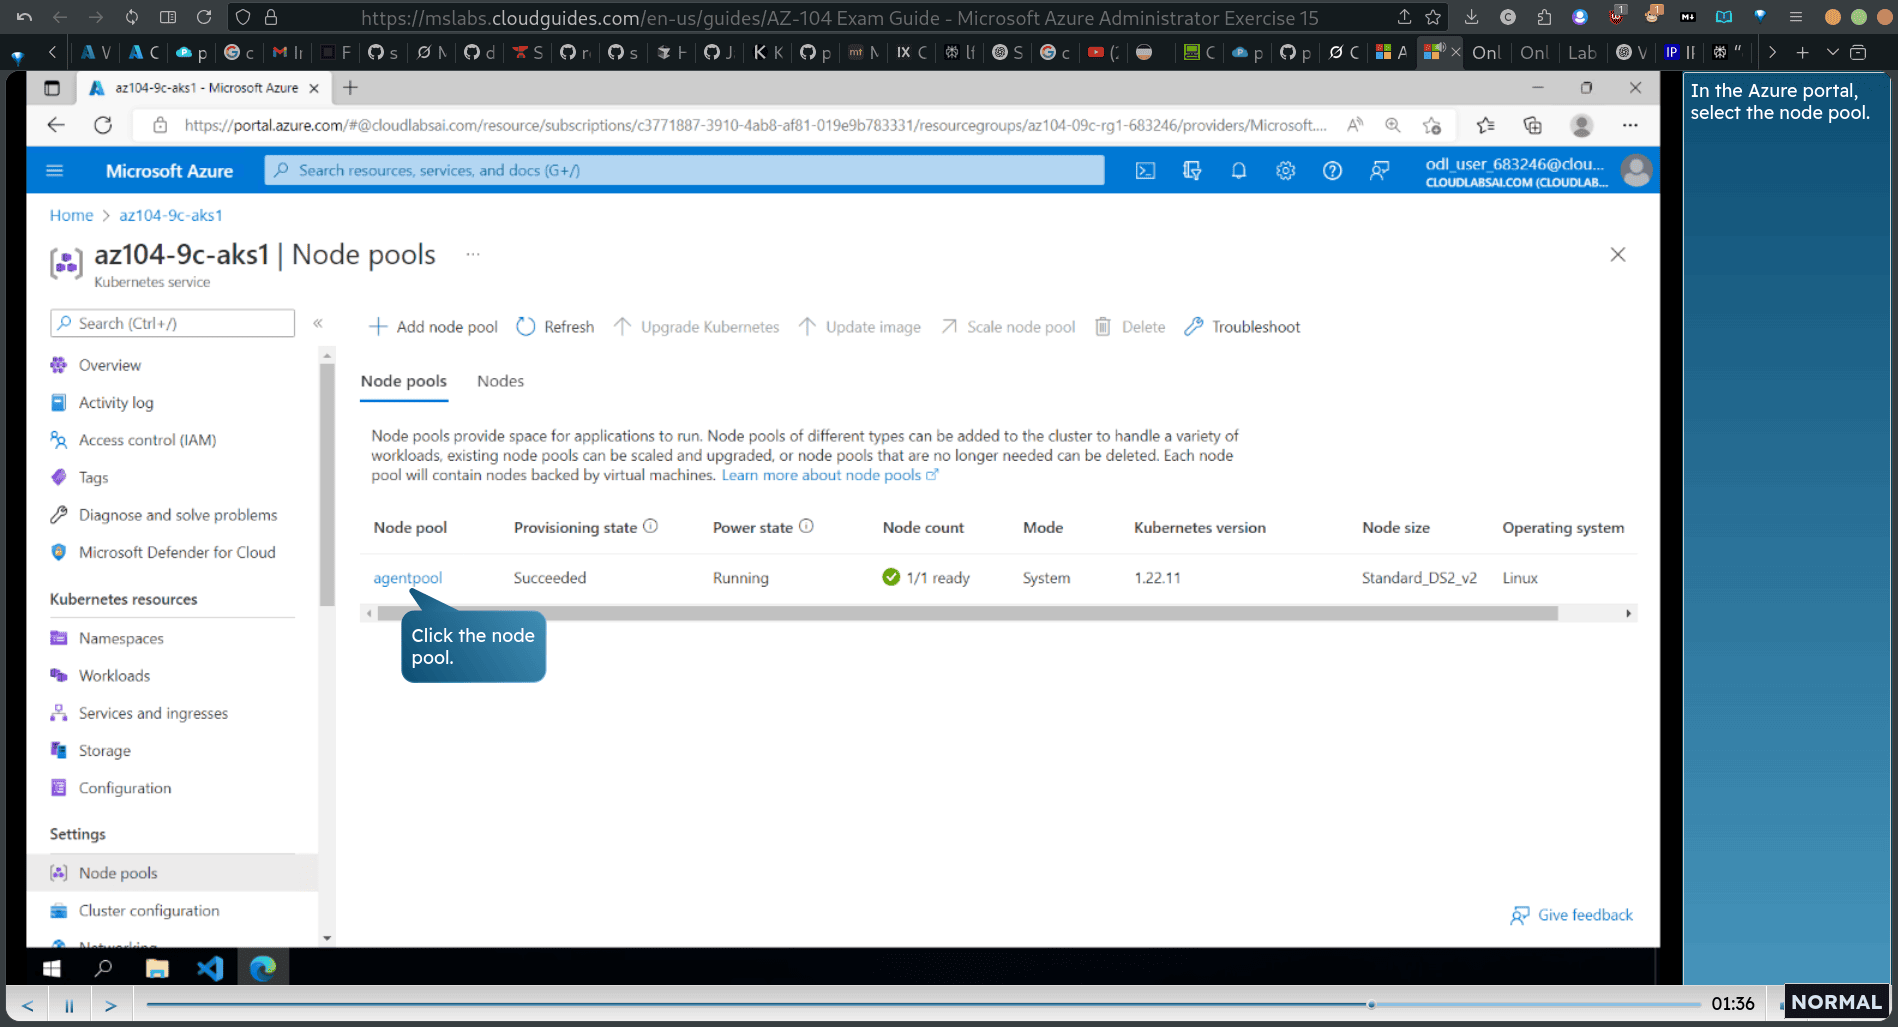The height and width of the screenshot is (1027, 1898).
Task: Open the Azure help question mark
Action: (x=1332, y=171)
